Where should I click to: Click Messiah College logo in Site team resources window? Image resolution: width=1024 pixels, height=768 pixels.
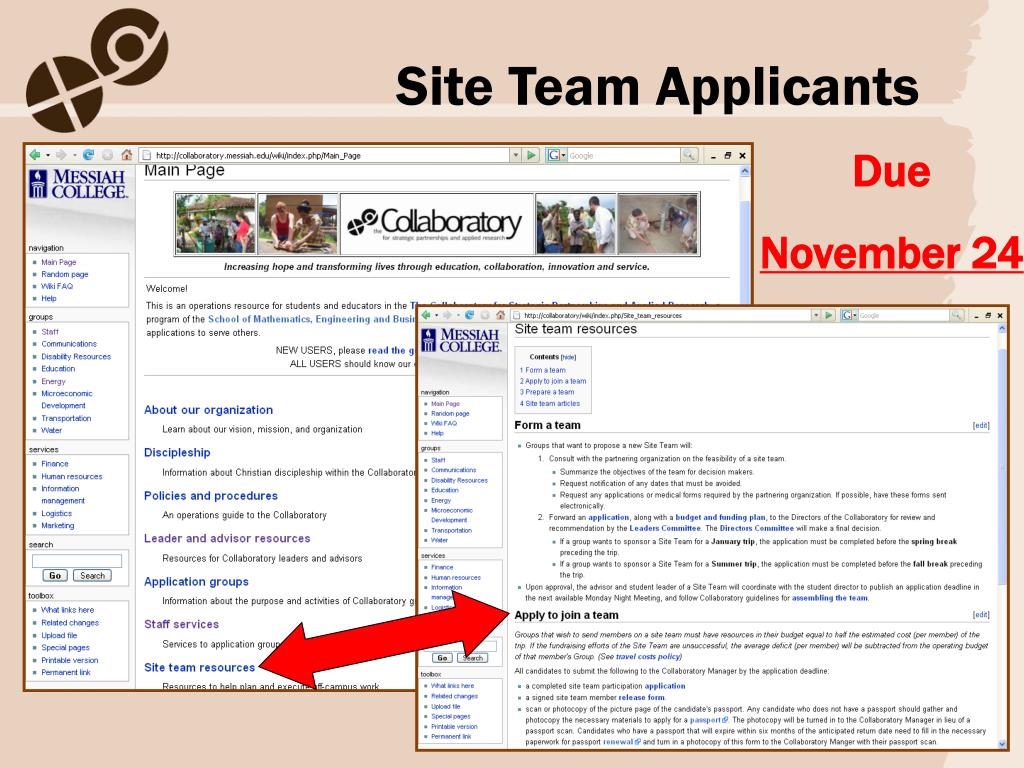coord(463,340)
